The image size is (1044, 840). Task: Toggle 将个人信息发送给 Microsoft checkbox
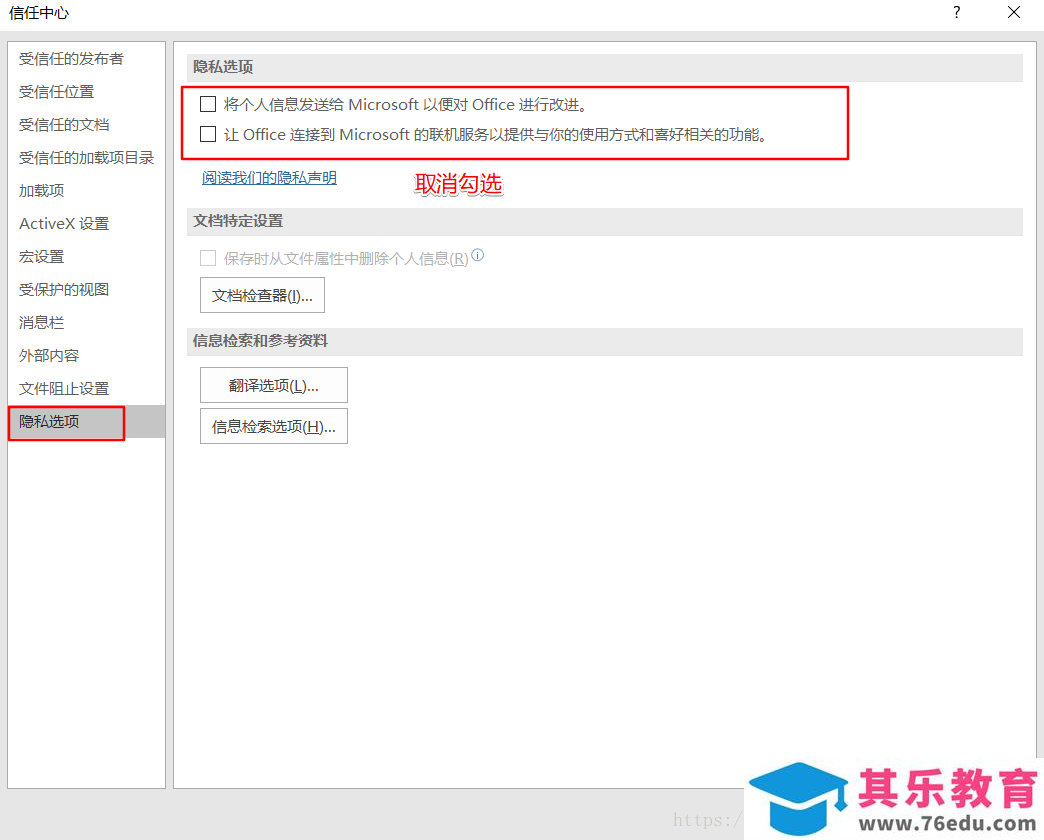pos(208,104)
